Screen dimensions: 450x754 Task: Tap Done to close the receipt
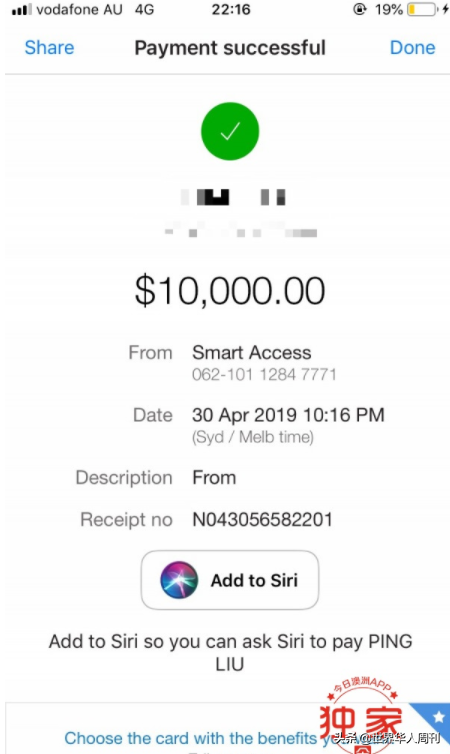tap(412, 48)
